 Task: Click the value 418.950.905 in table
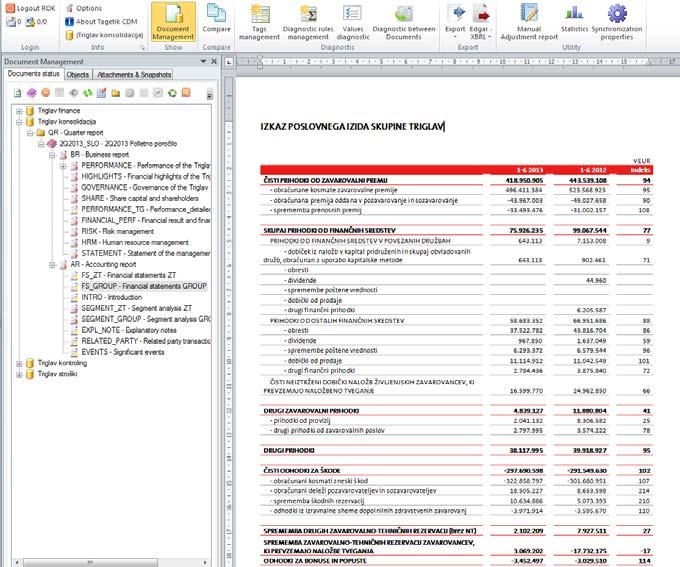coord(524,180)
